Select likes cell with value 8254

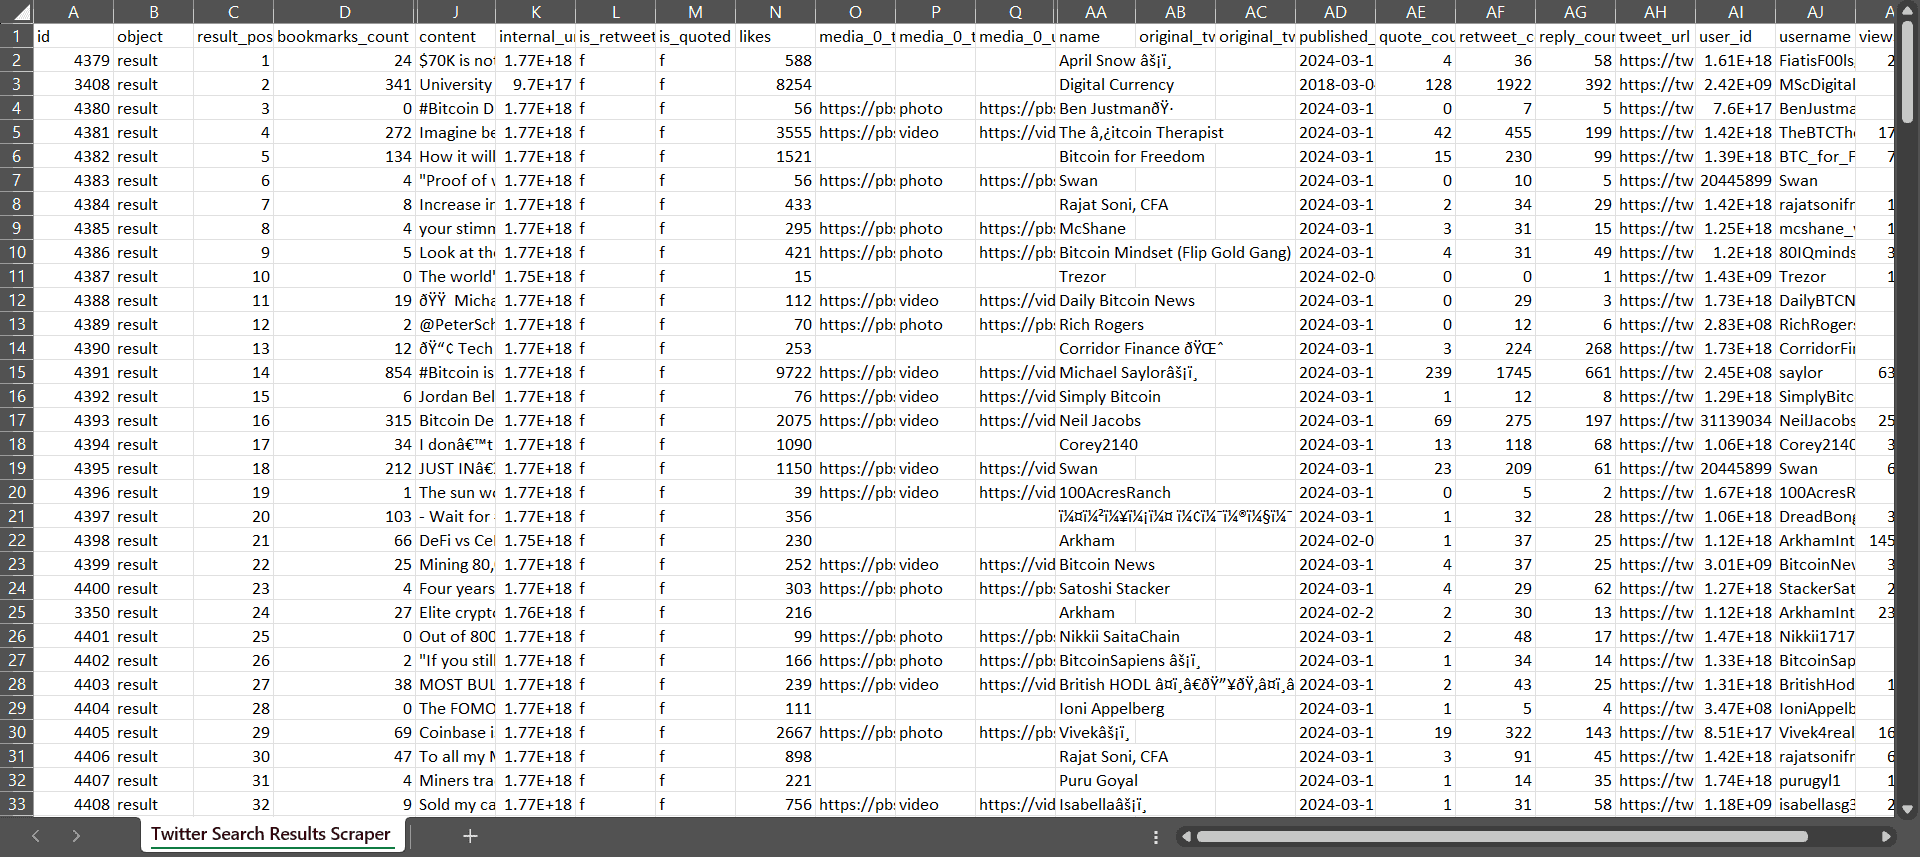click(x=776, y=84)
